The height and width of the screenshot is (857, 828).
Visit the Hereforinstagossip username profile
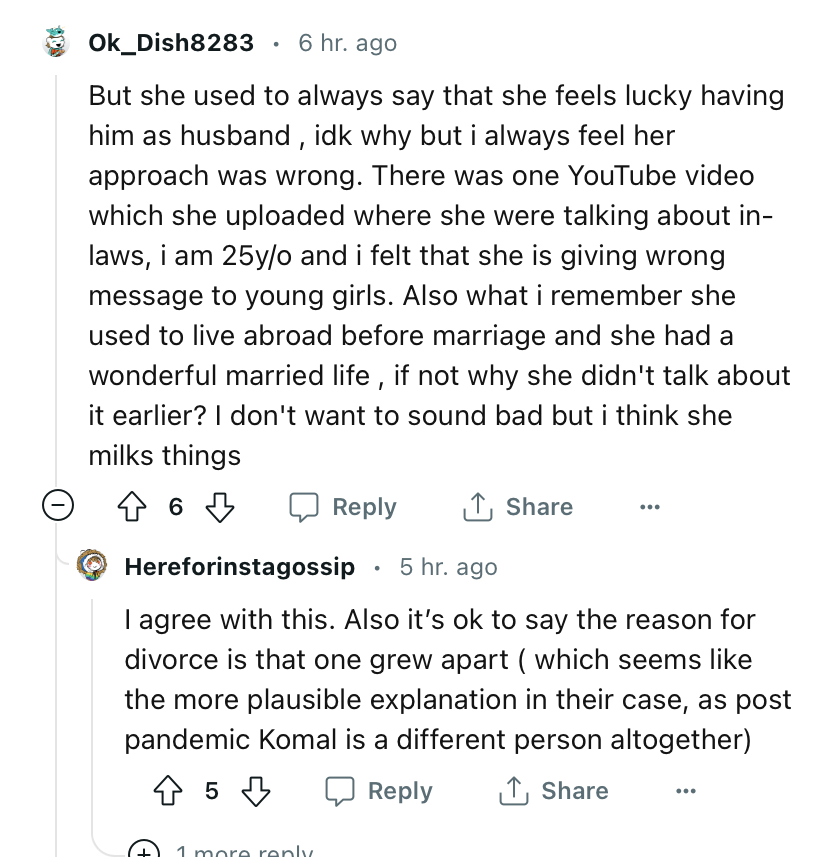pyautogui.click(x=240, y=567)
